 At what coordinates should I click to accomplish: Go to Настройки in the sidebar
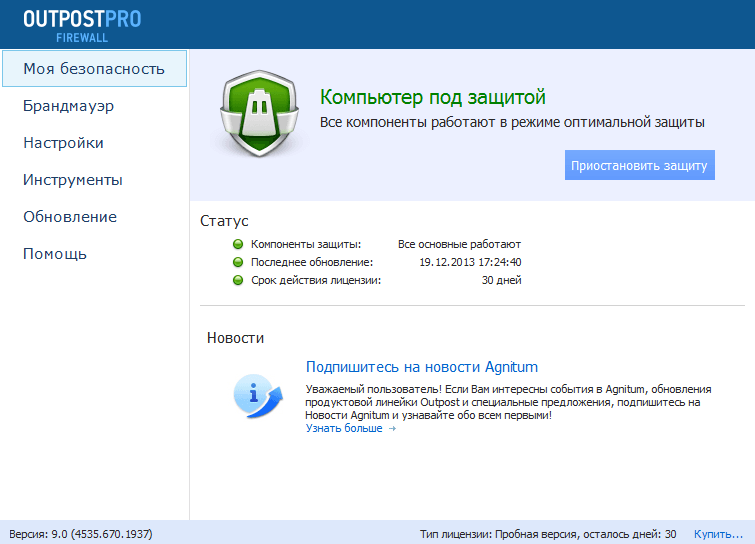coord(63,143)
